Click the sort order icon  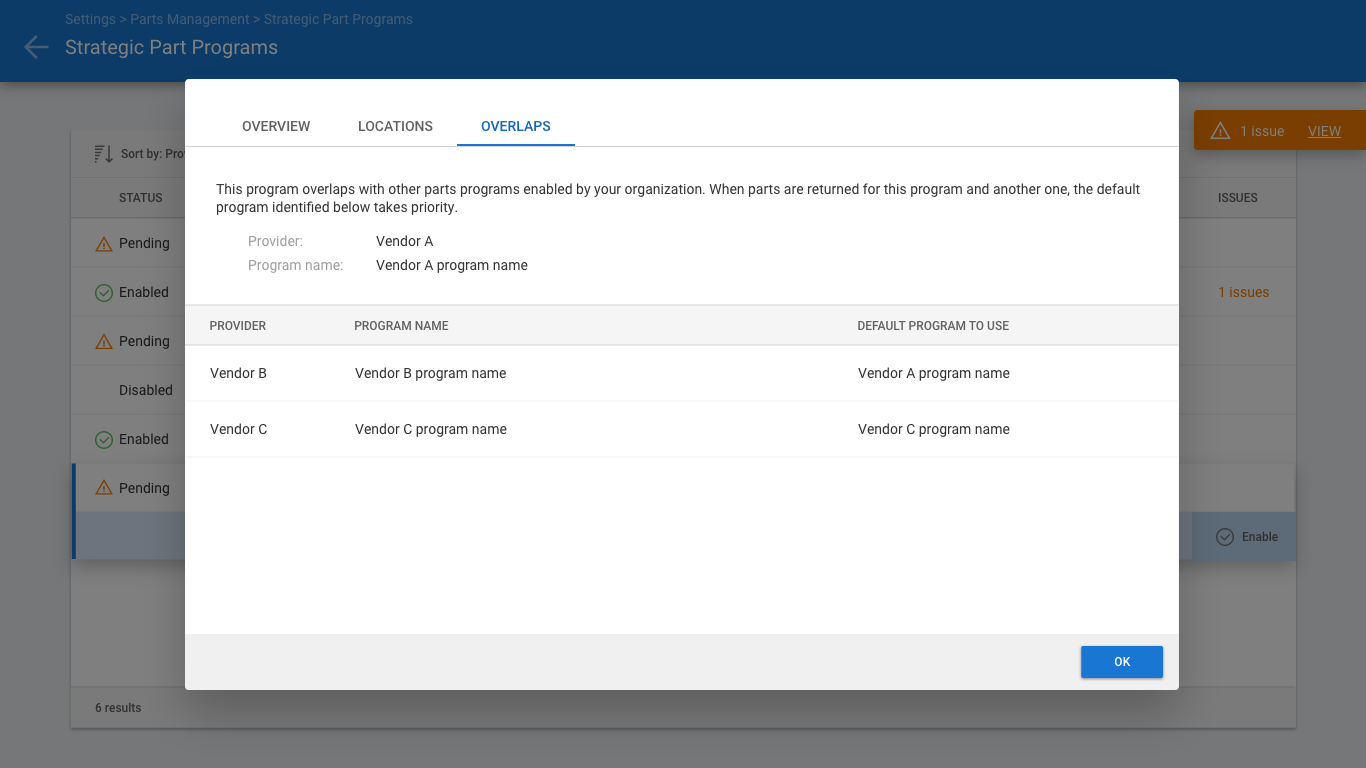click(x=103, y=154)
